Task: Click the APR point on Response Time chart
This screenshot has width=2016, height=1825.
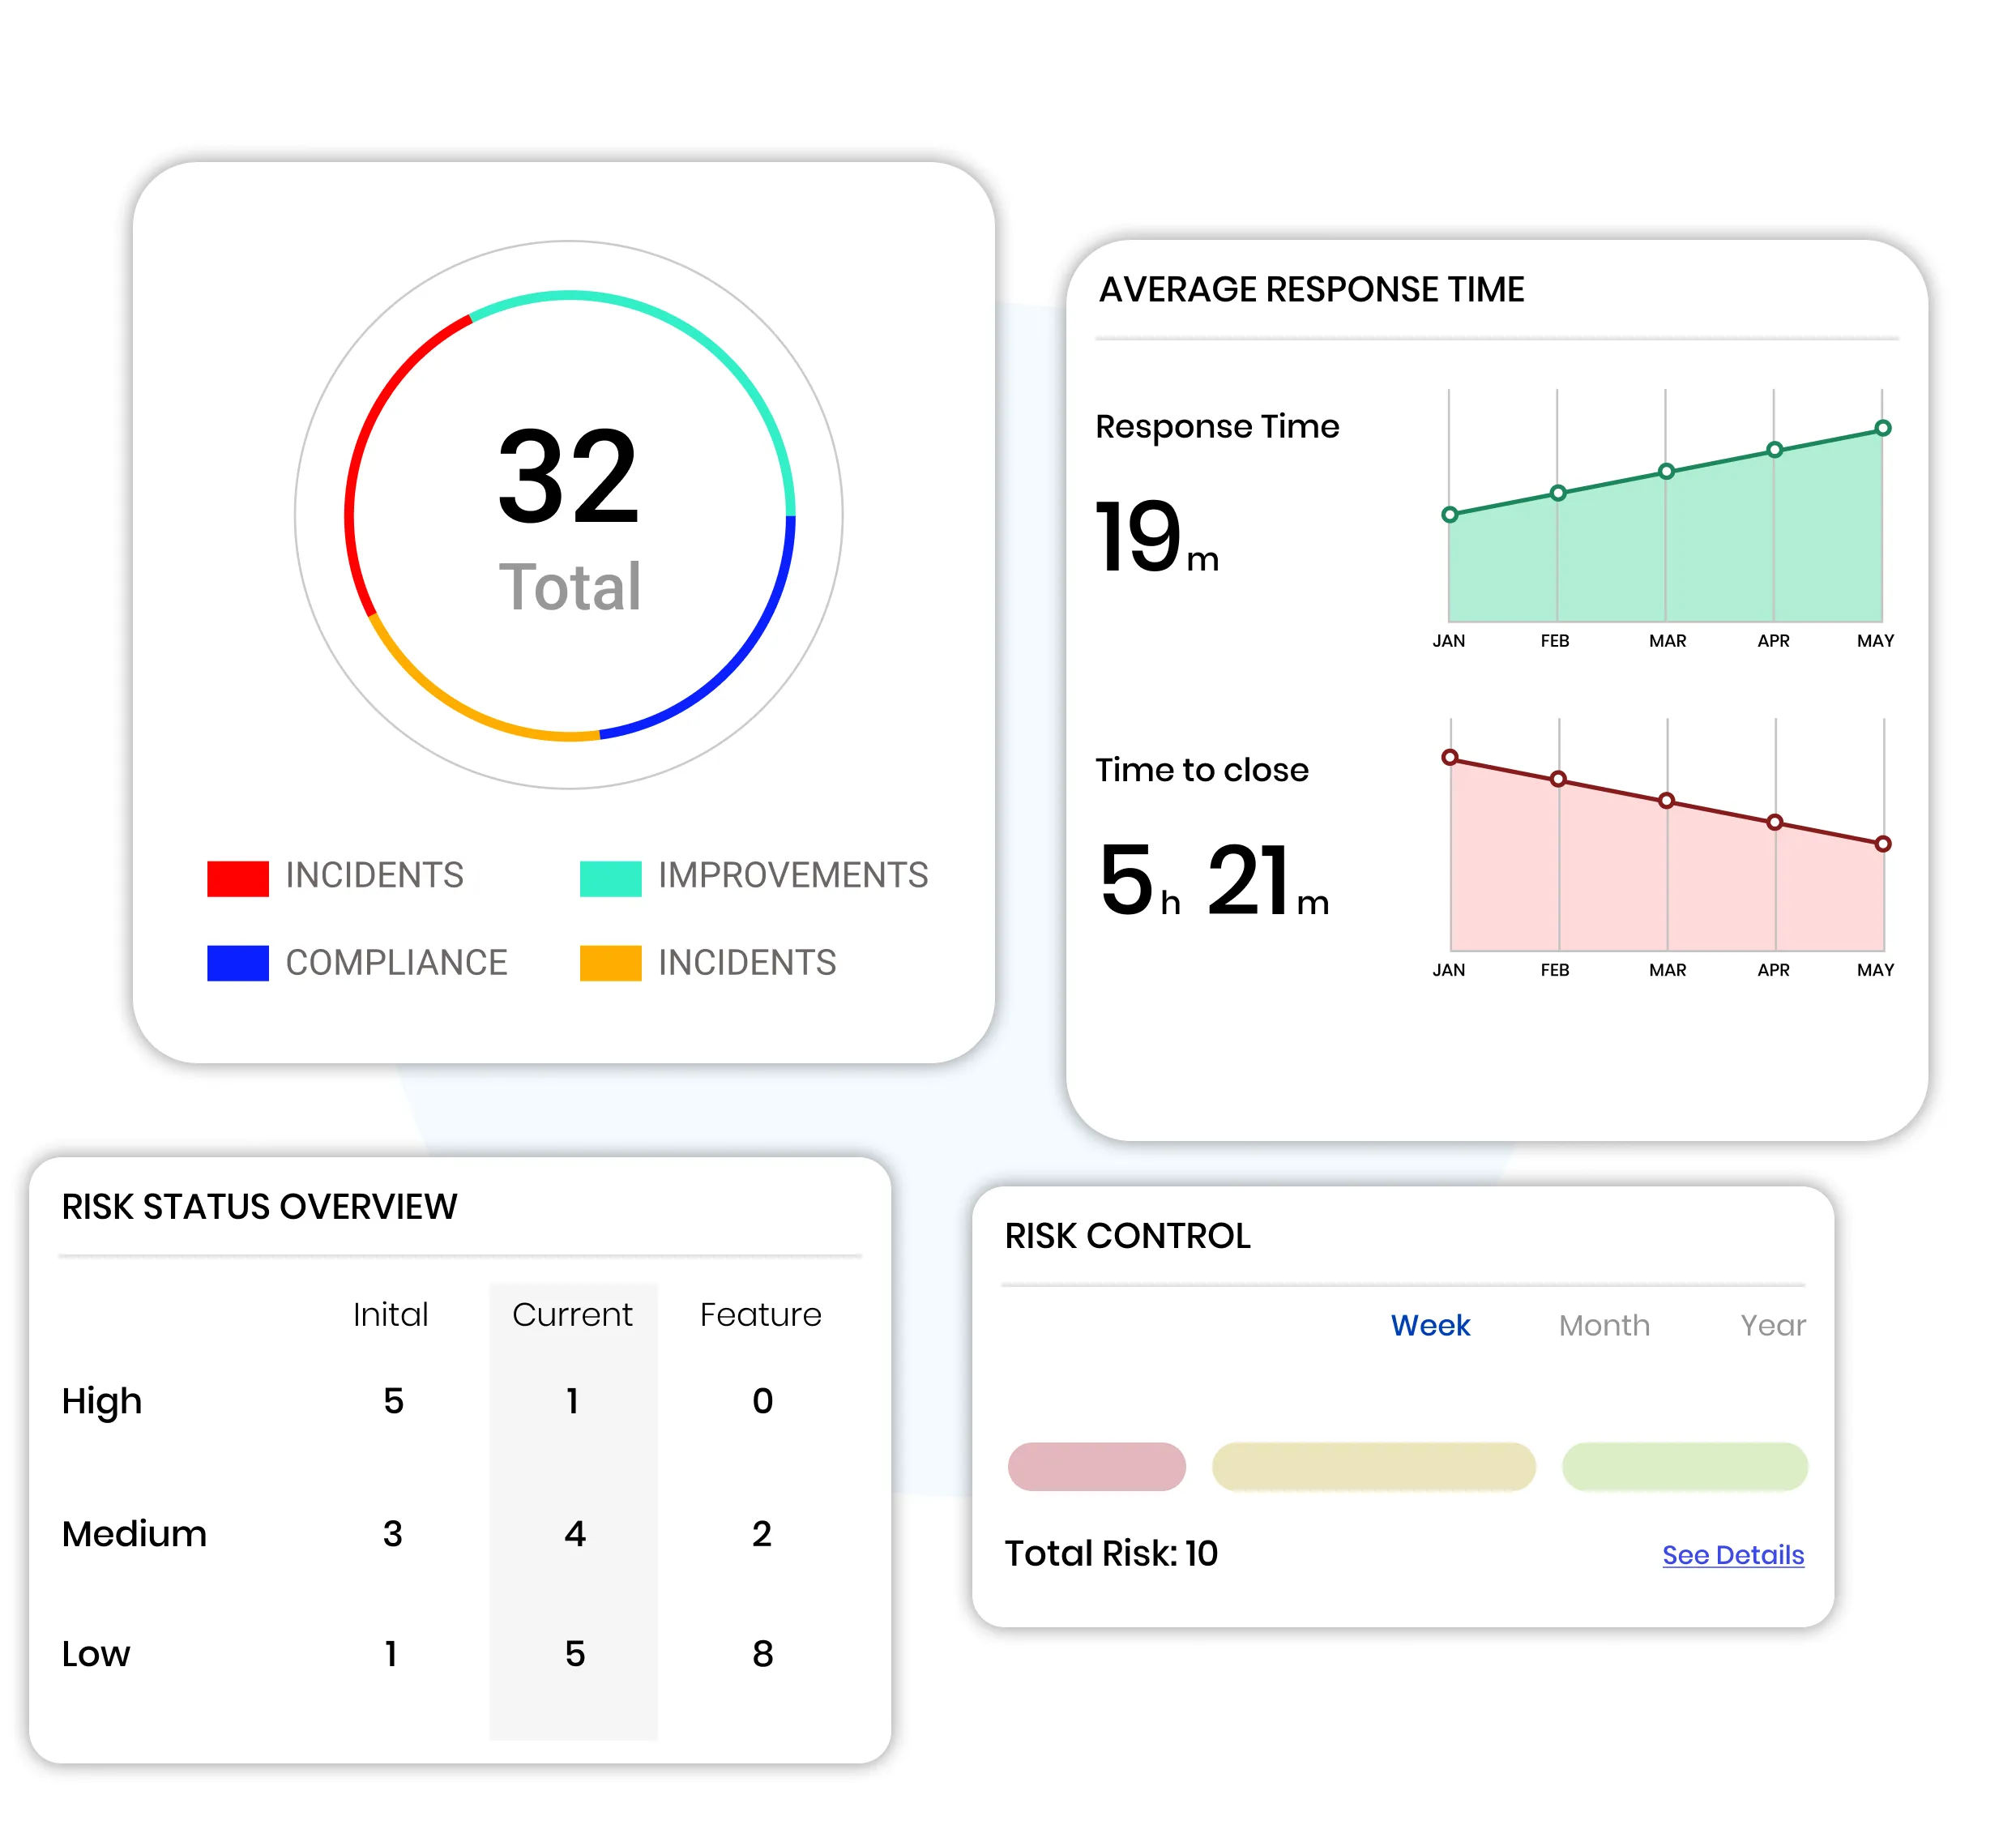Action: (1774, 450)
